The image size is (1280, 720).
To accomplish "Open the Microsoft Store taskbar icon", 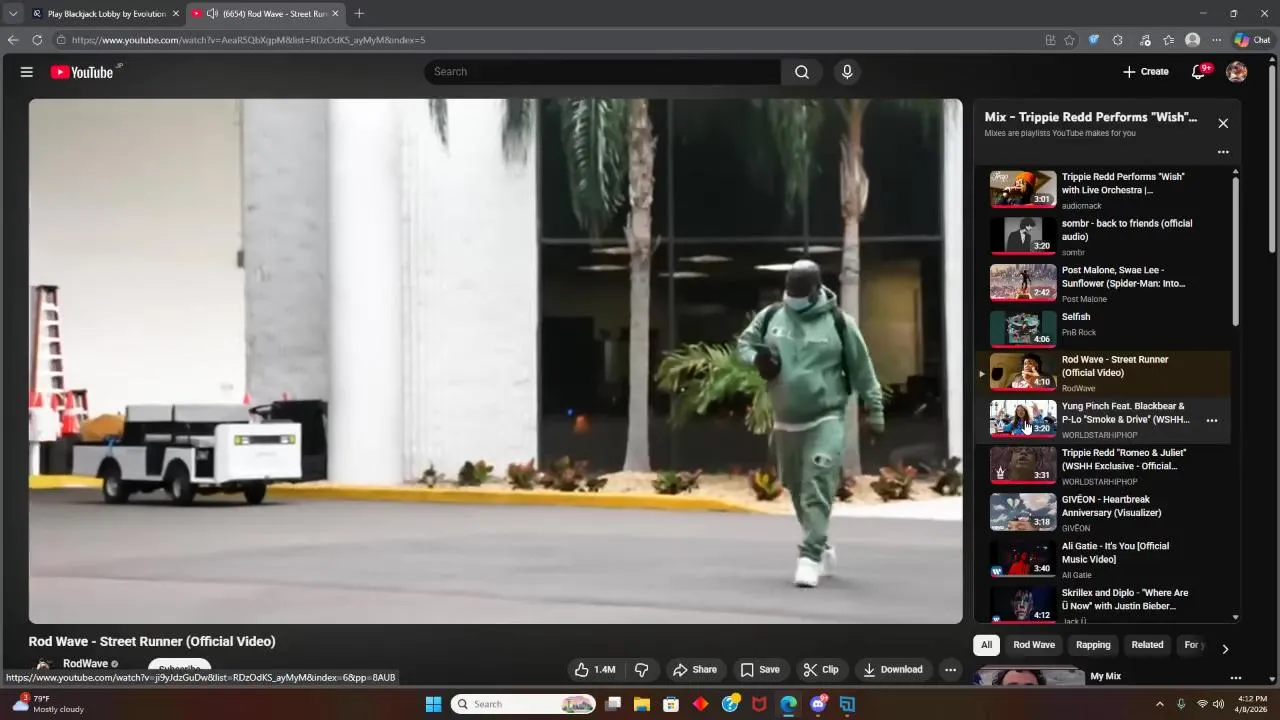I will pos(671,704).
